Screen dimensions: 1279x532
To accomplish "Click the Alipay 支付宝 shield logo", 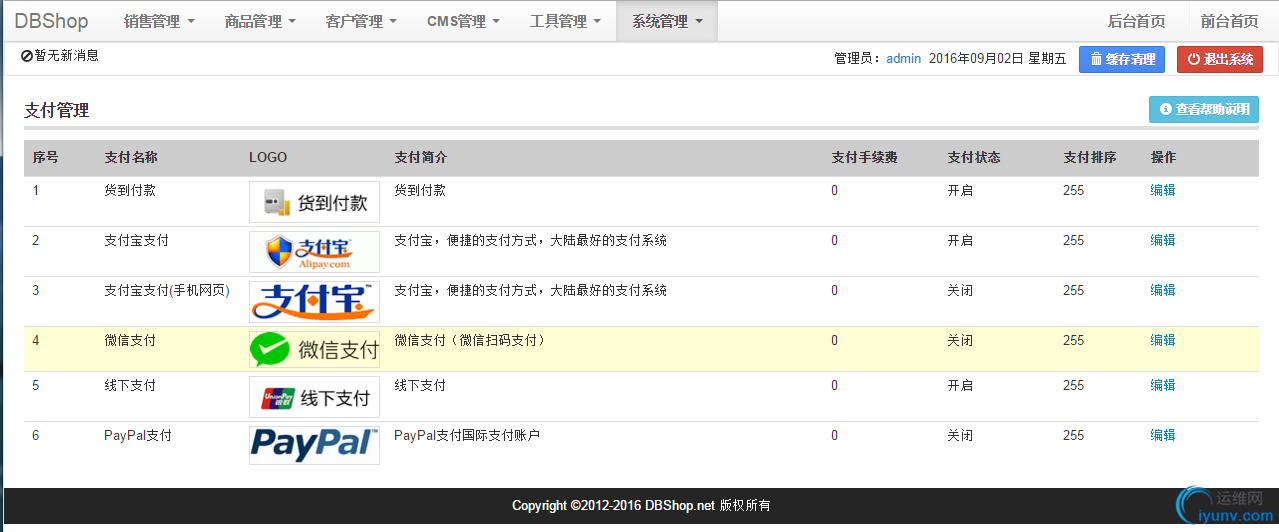I will coord(314,252).
